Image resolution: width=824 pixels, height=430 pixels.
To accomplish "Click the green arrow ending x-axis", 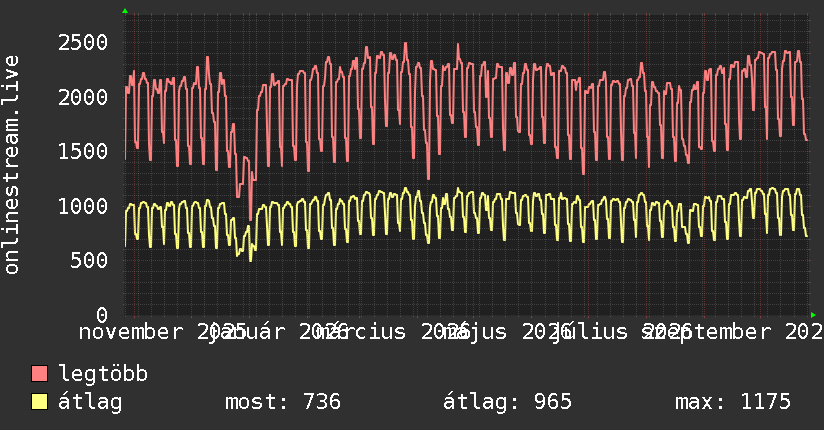I will [813, 315].
